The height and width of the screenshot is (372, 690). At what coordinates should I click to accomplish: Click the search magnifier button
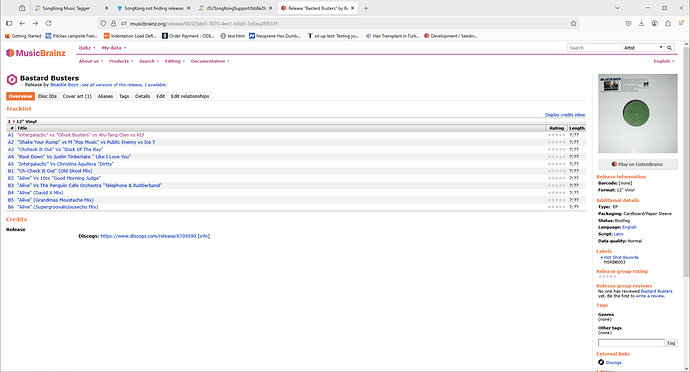[669, 48]
